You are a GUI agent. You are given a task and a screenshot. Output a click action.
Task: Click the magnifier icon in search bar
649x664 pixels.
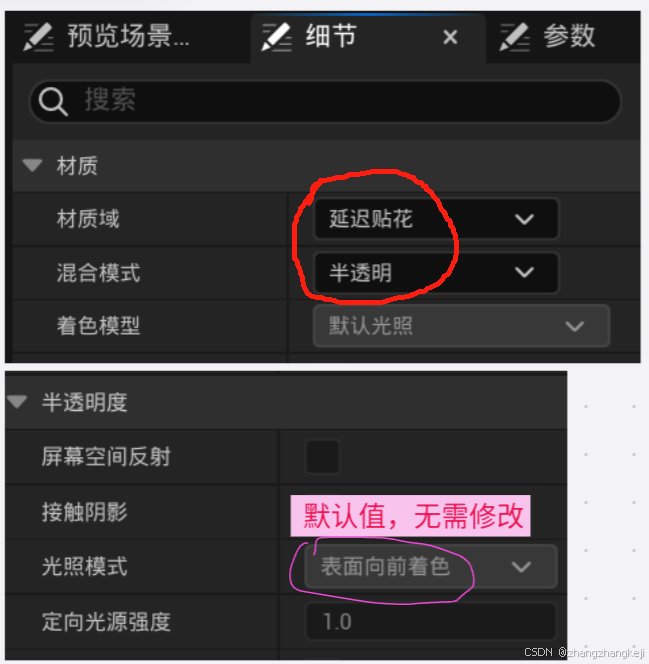click(53, 102)
